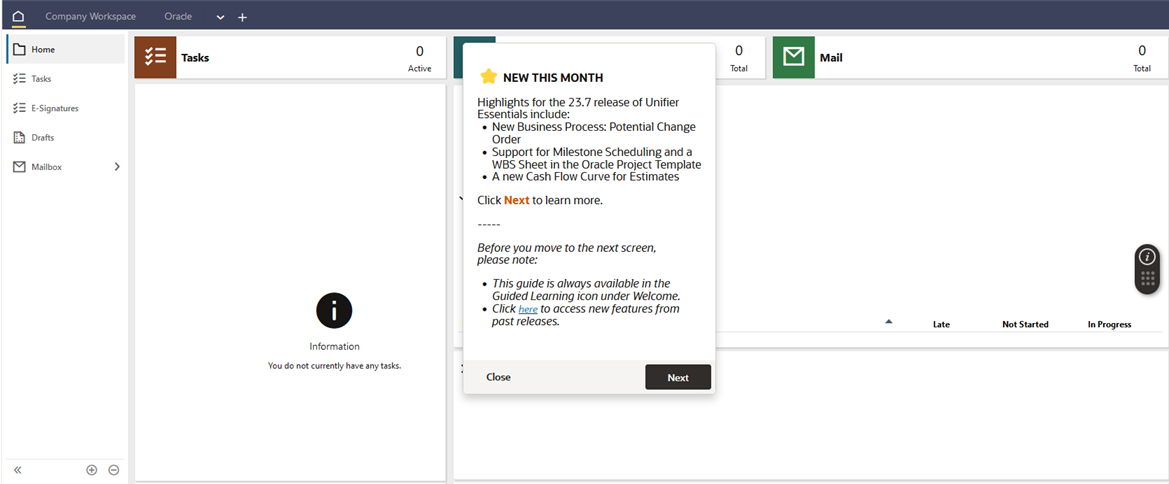Viewport: 1169px width, 484px height.
Task: Click the yellow star icon in popup
Action: [x=488, y=77]
